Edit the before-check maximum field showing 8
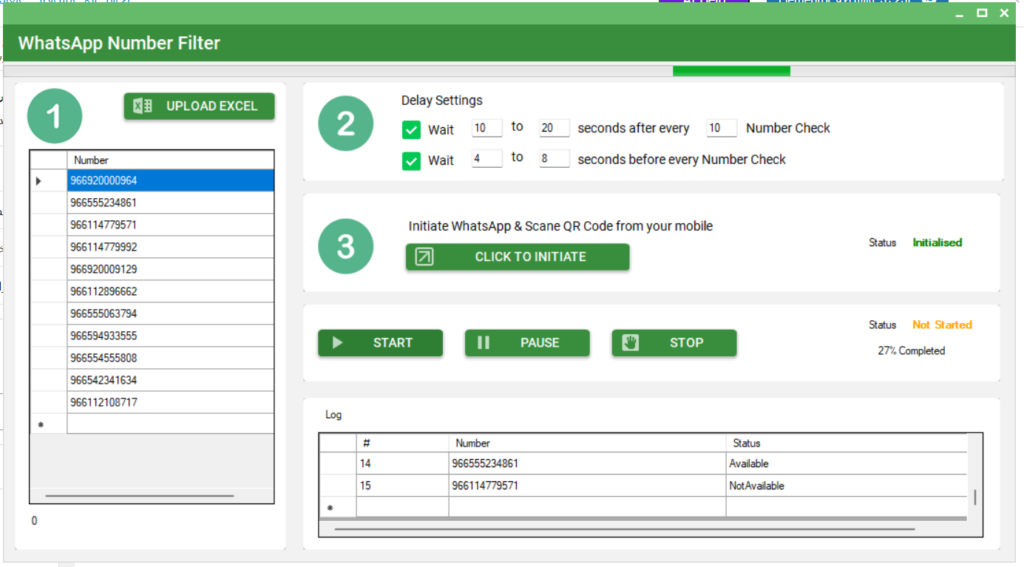Screen dimensions: 1024x567 tap(554, 159)
